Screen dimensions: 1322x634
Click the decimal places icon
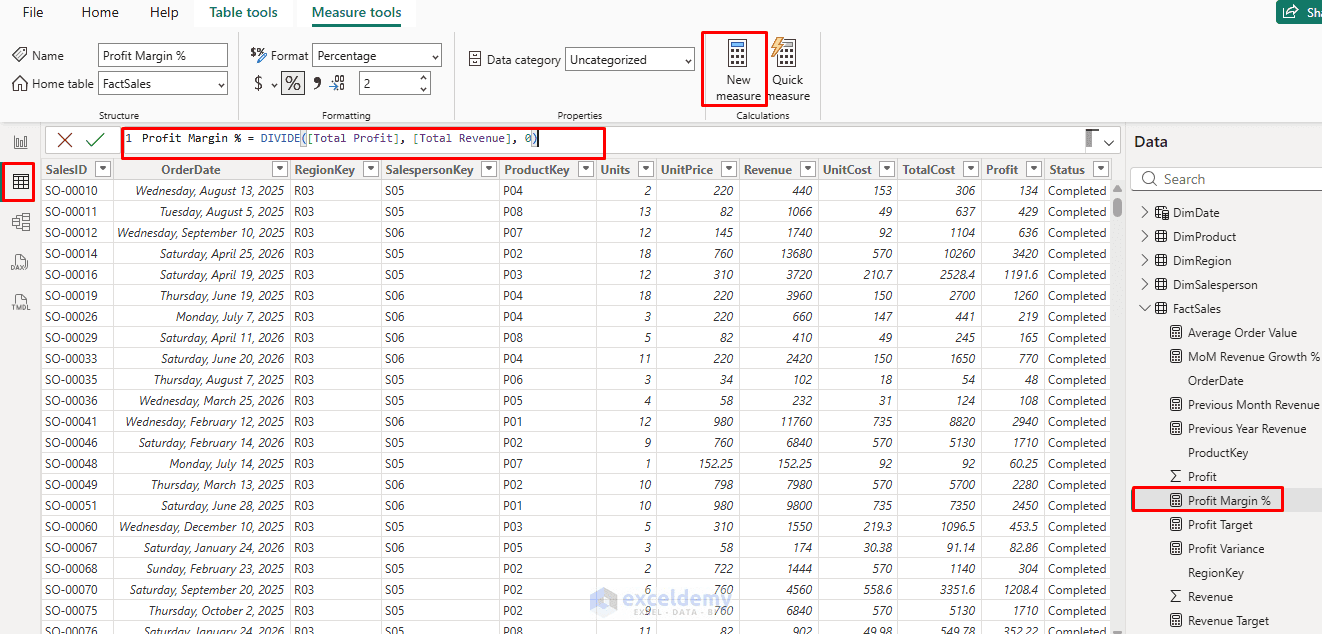pos(338,83)
